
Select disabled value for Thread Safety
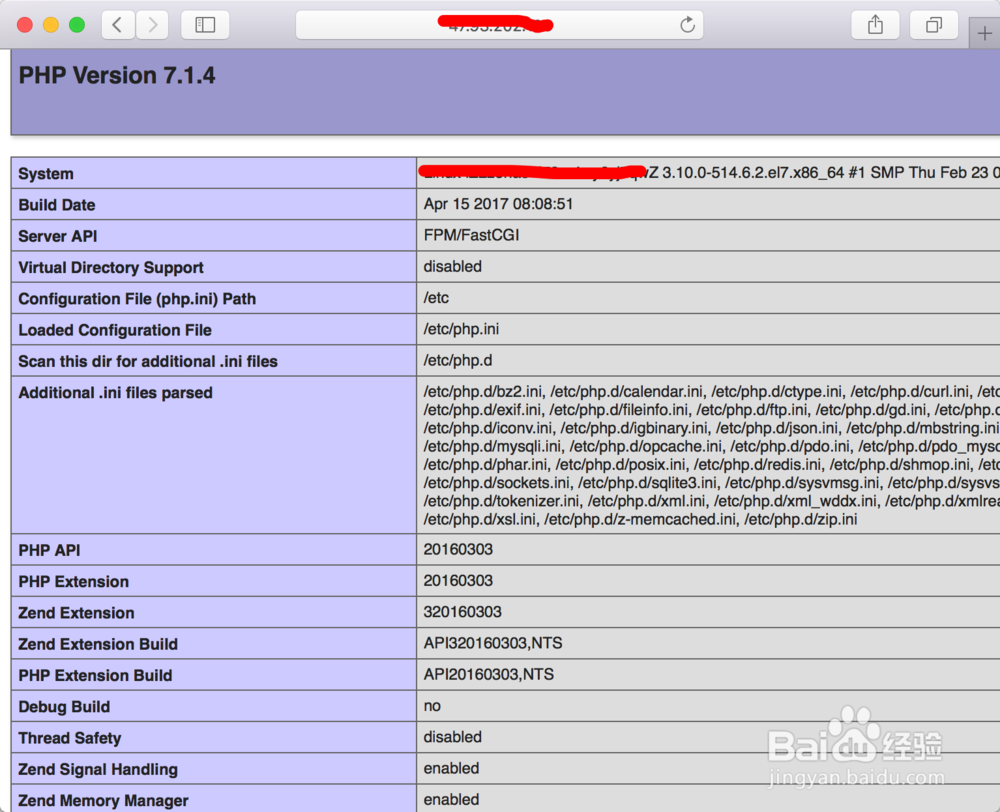pyautogui.click(x=452, y=737)
